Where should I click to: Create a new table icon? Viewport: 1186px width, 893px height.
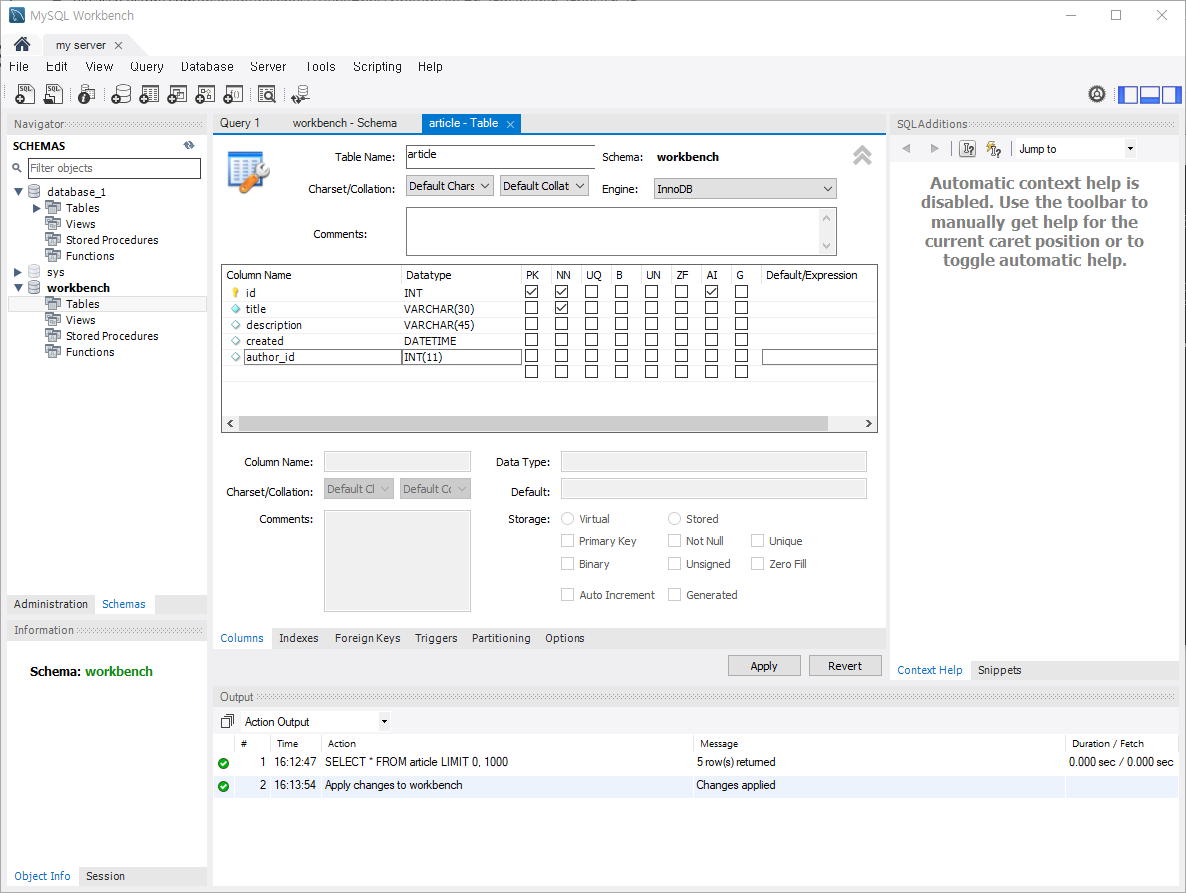149,95
